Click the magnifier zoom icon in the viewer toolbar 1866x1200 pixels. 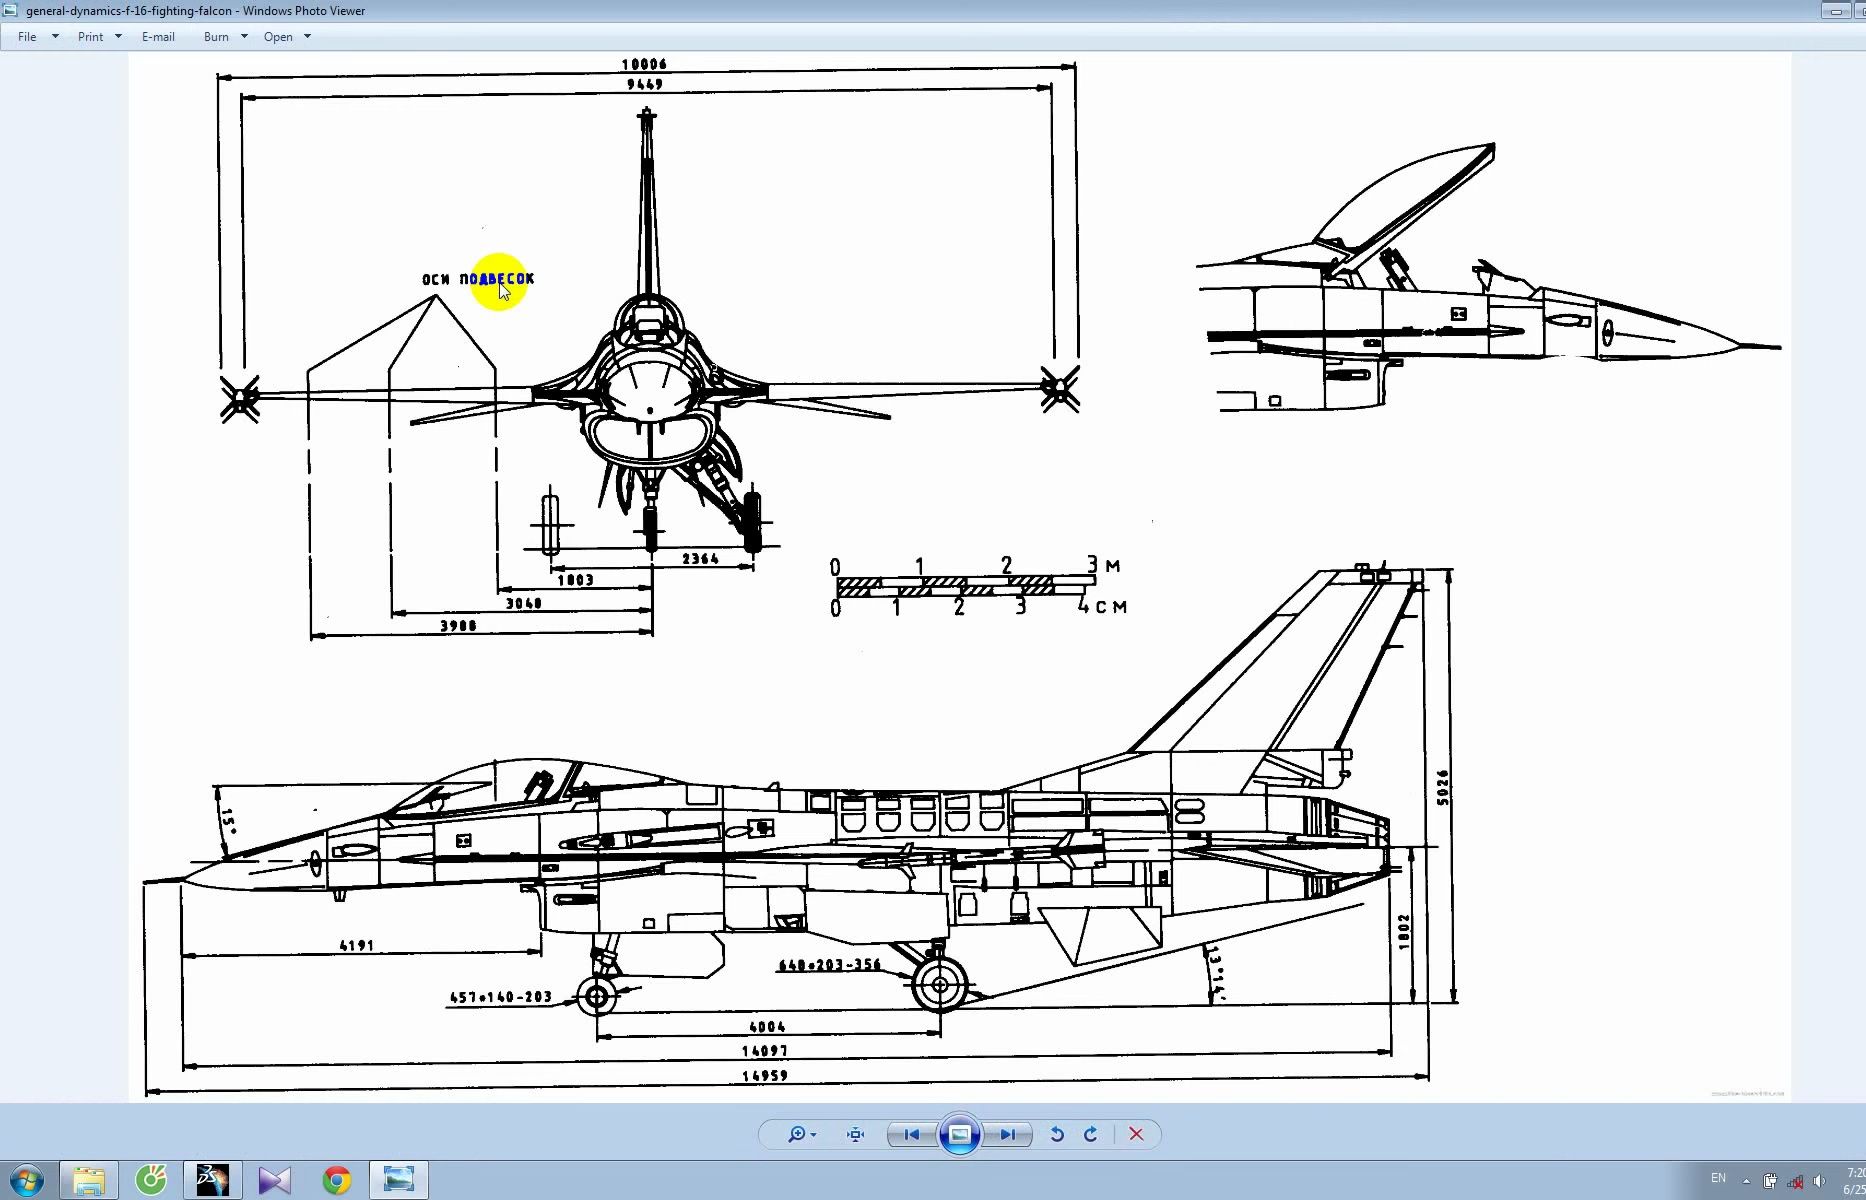click(x=797, y=1134)
